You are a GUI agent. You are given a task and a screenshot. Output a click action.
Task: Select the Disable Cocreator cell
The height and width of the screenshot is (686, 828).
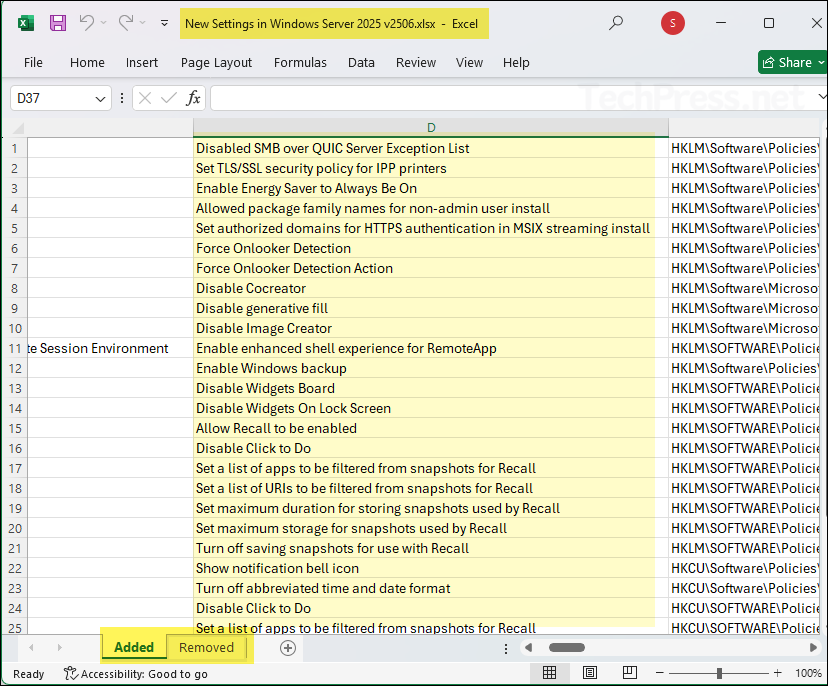click(x=251, y=288)
